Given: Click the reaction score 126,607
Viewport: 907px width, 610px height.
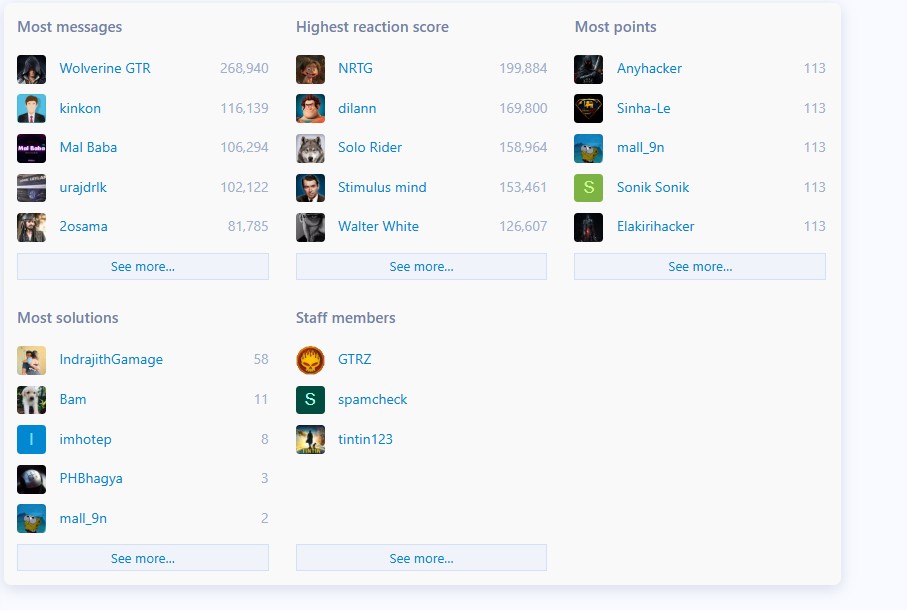Looking at the screenshot, I should point(523,227).
